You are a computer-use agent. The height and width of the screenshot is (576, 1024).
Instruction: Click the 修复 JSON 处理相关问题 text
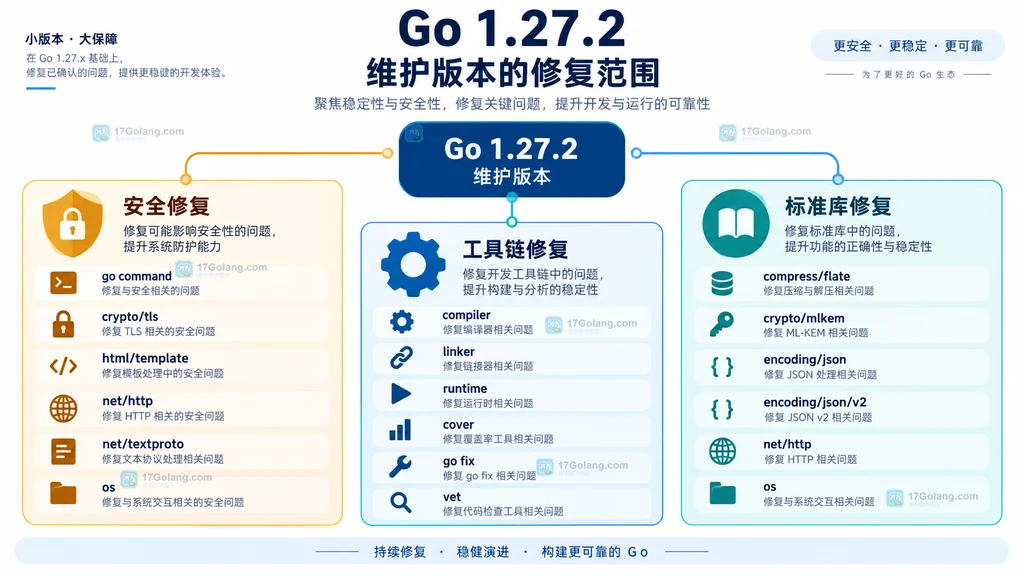(820, 375)
